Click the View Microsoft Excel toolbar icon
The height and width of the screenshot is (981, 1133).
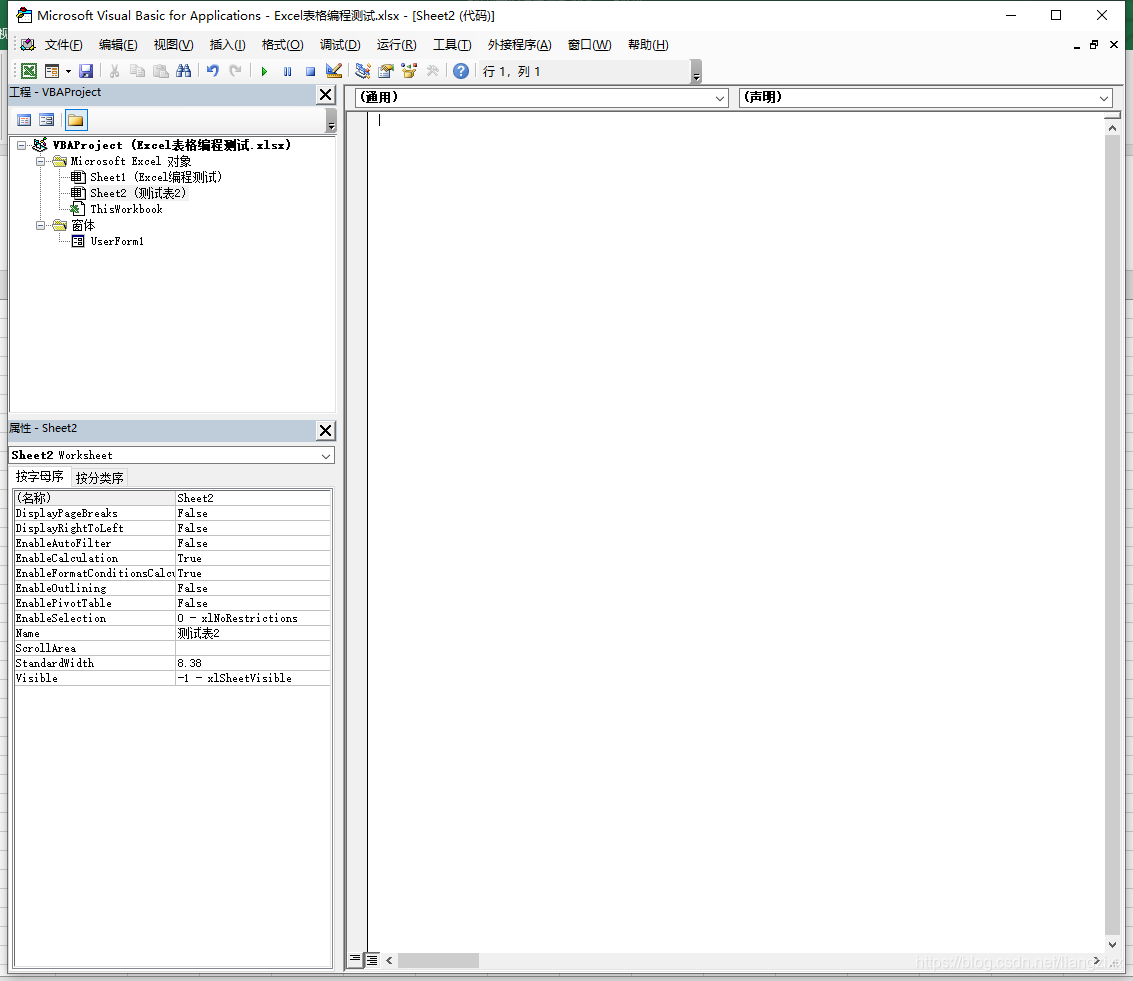coord(29,71)
